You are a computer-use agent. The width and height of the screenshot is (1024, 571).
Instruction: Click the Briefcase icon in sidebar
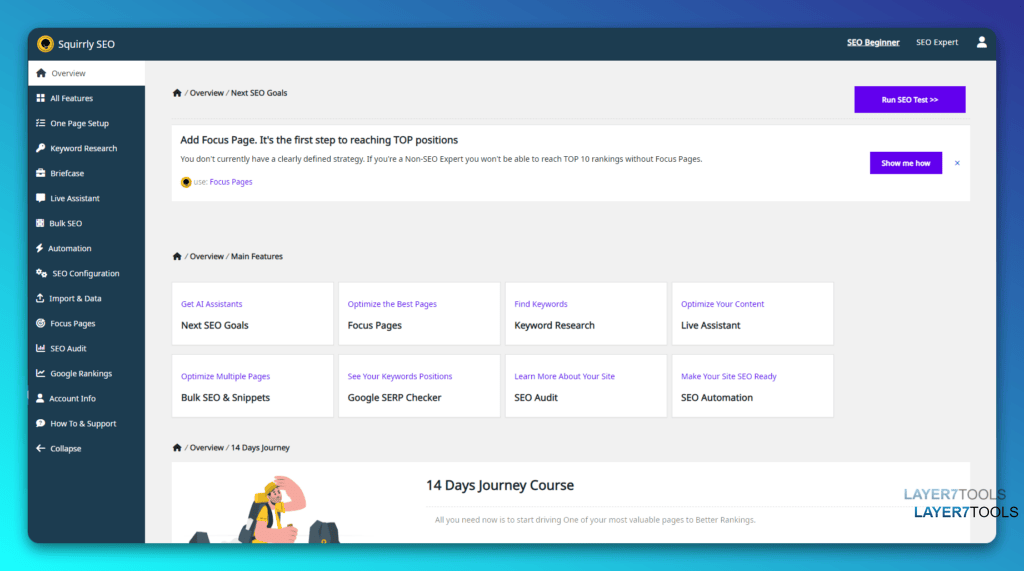point(40,173)
